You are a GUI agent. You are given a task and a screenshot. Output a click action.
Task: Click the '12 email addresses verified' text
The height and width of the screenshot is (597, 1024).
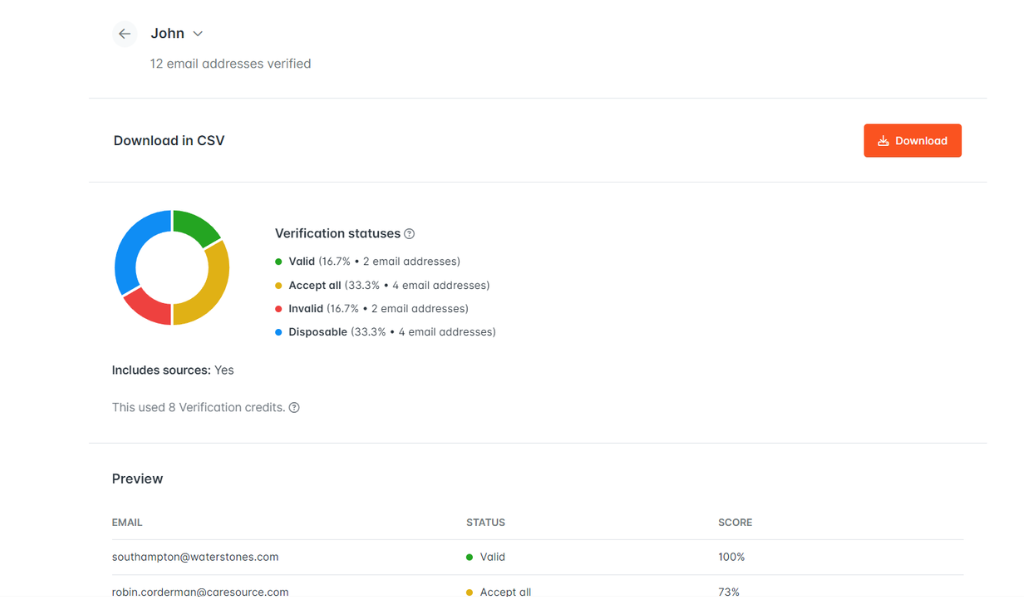click(231, 64)
